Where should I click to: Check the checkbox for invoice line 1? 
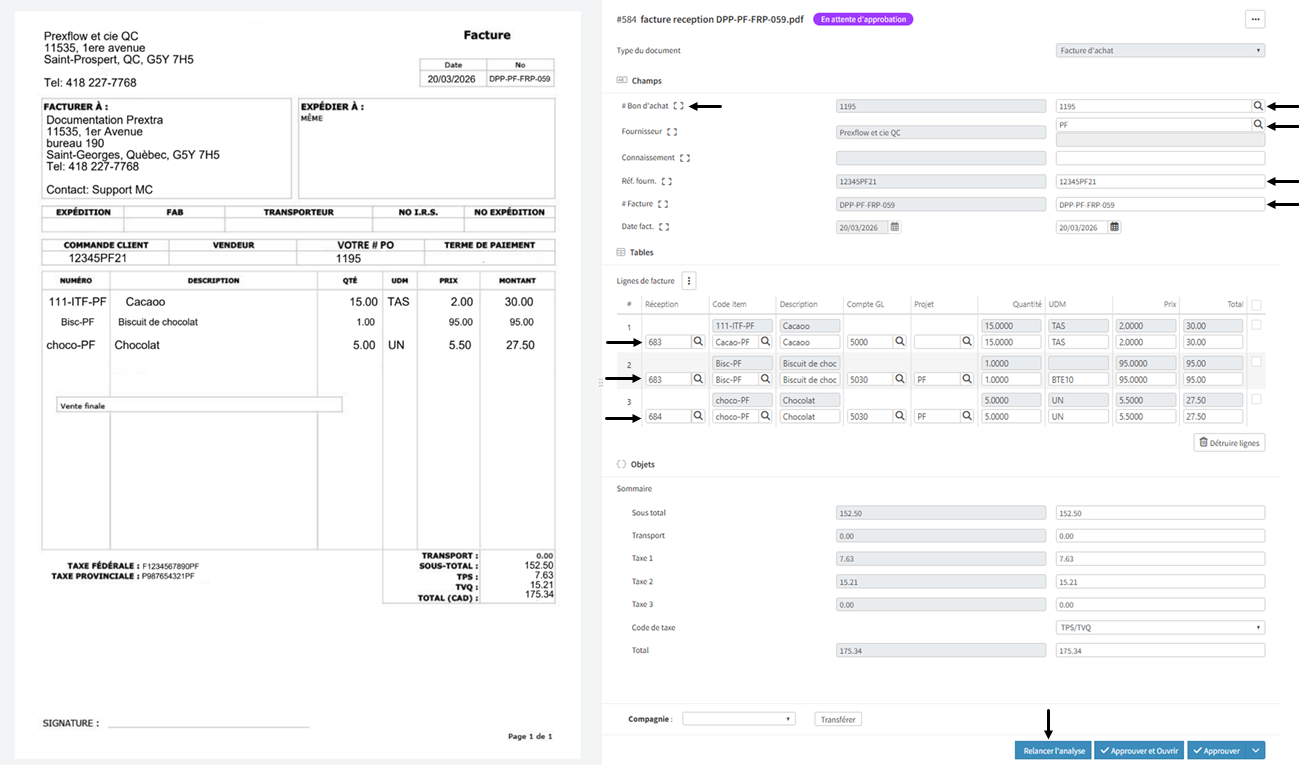(x=1256, y=325)
